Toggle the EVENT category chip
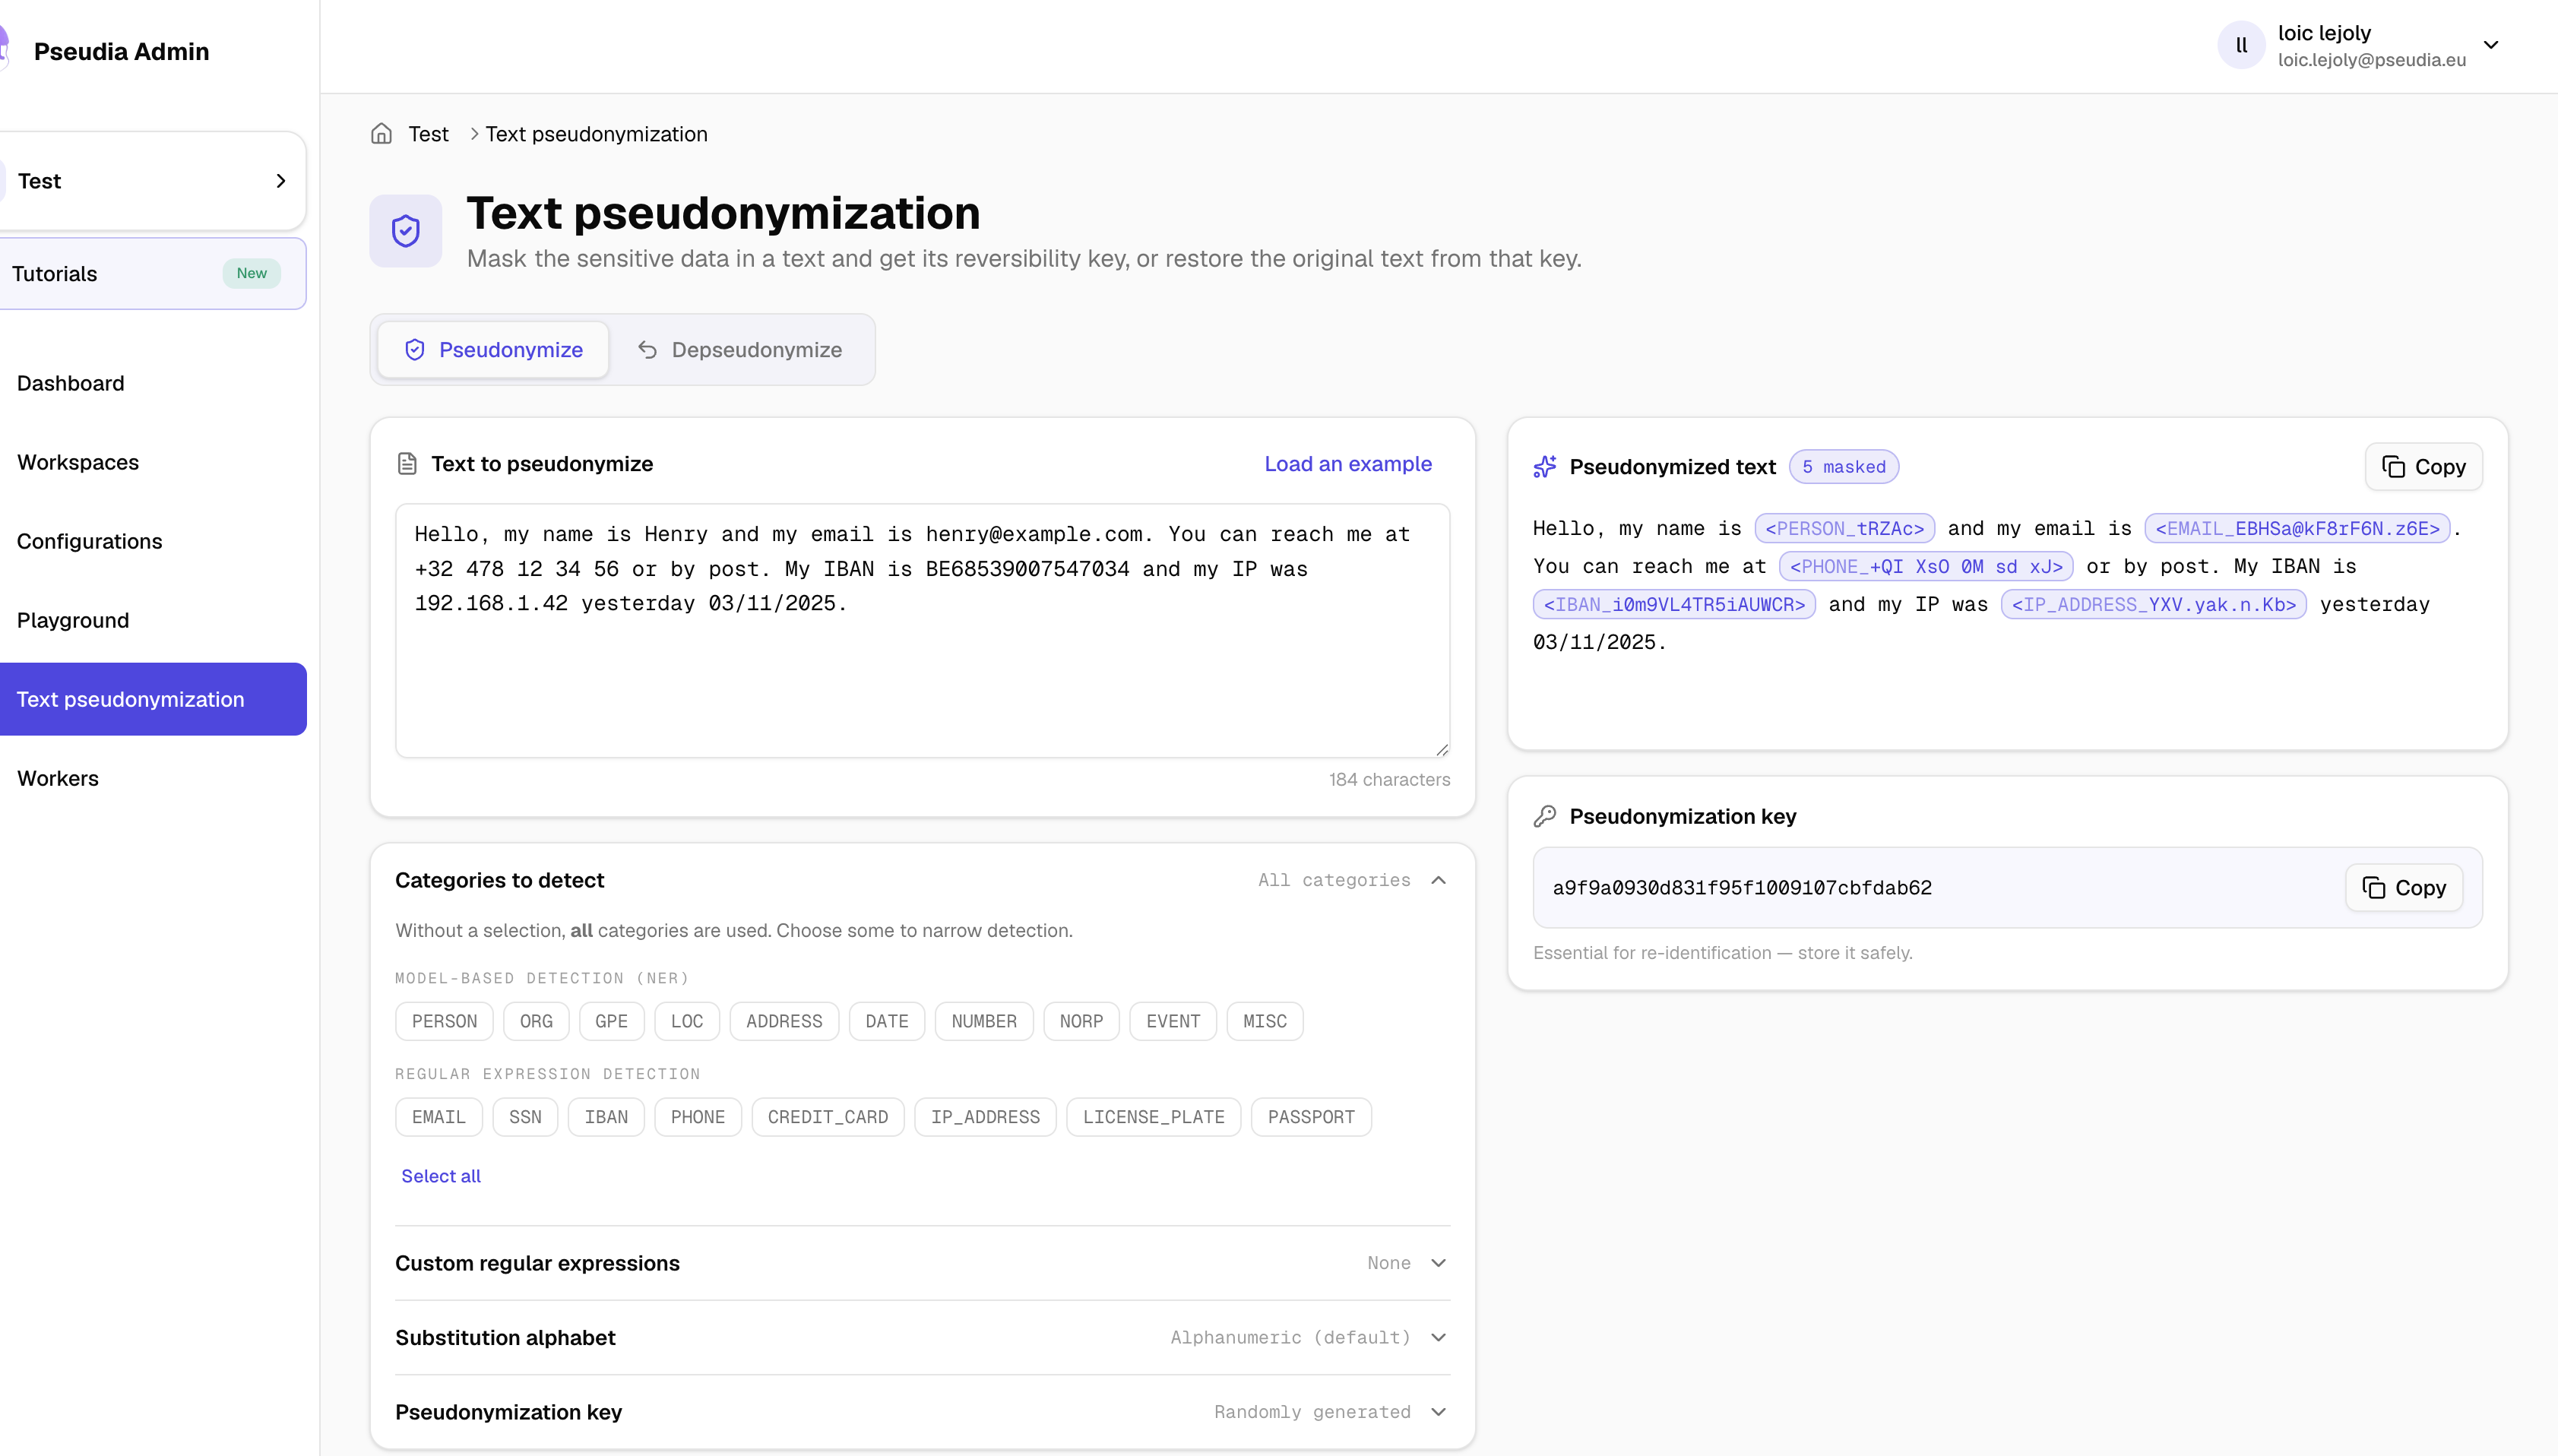 point(1173,1021)
